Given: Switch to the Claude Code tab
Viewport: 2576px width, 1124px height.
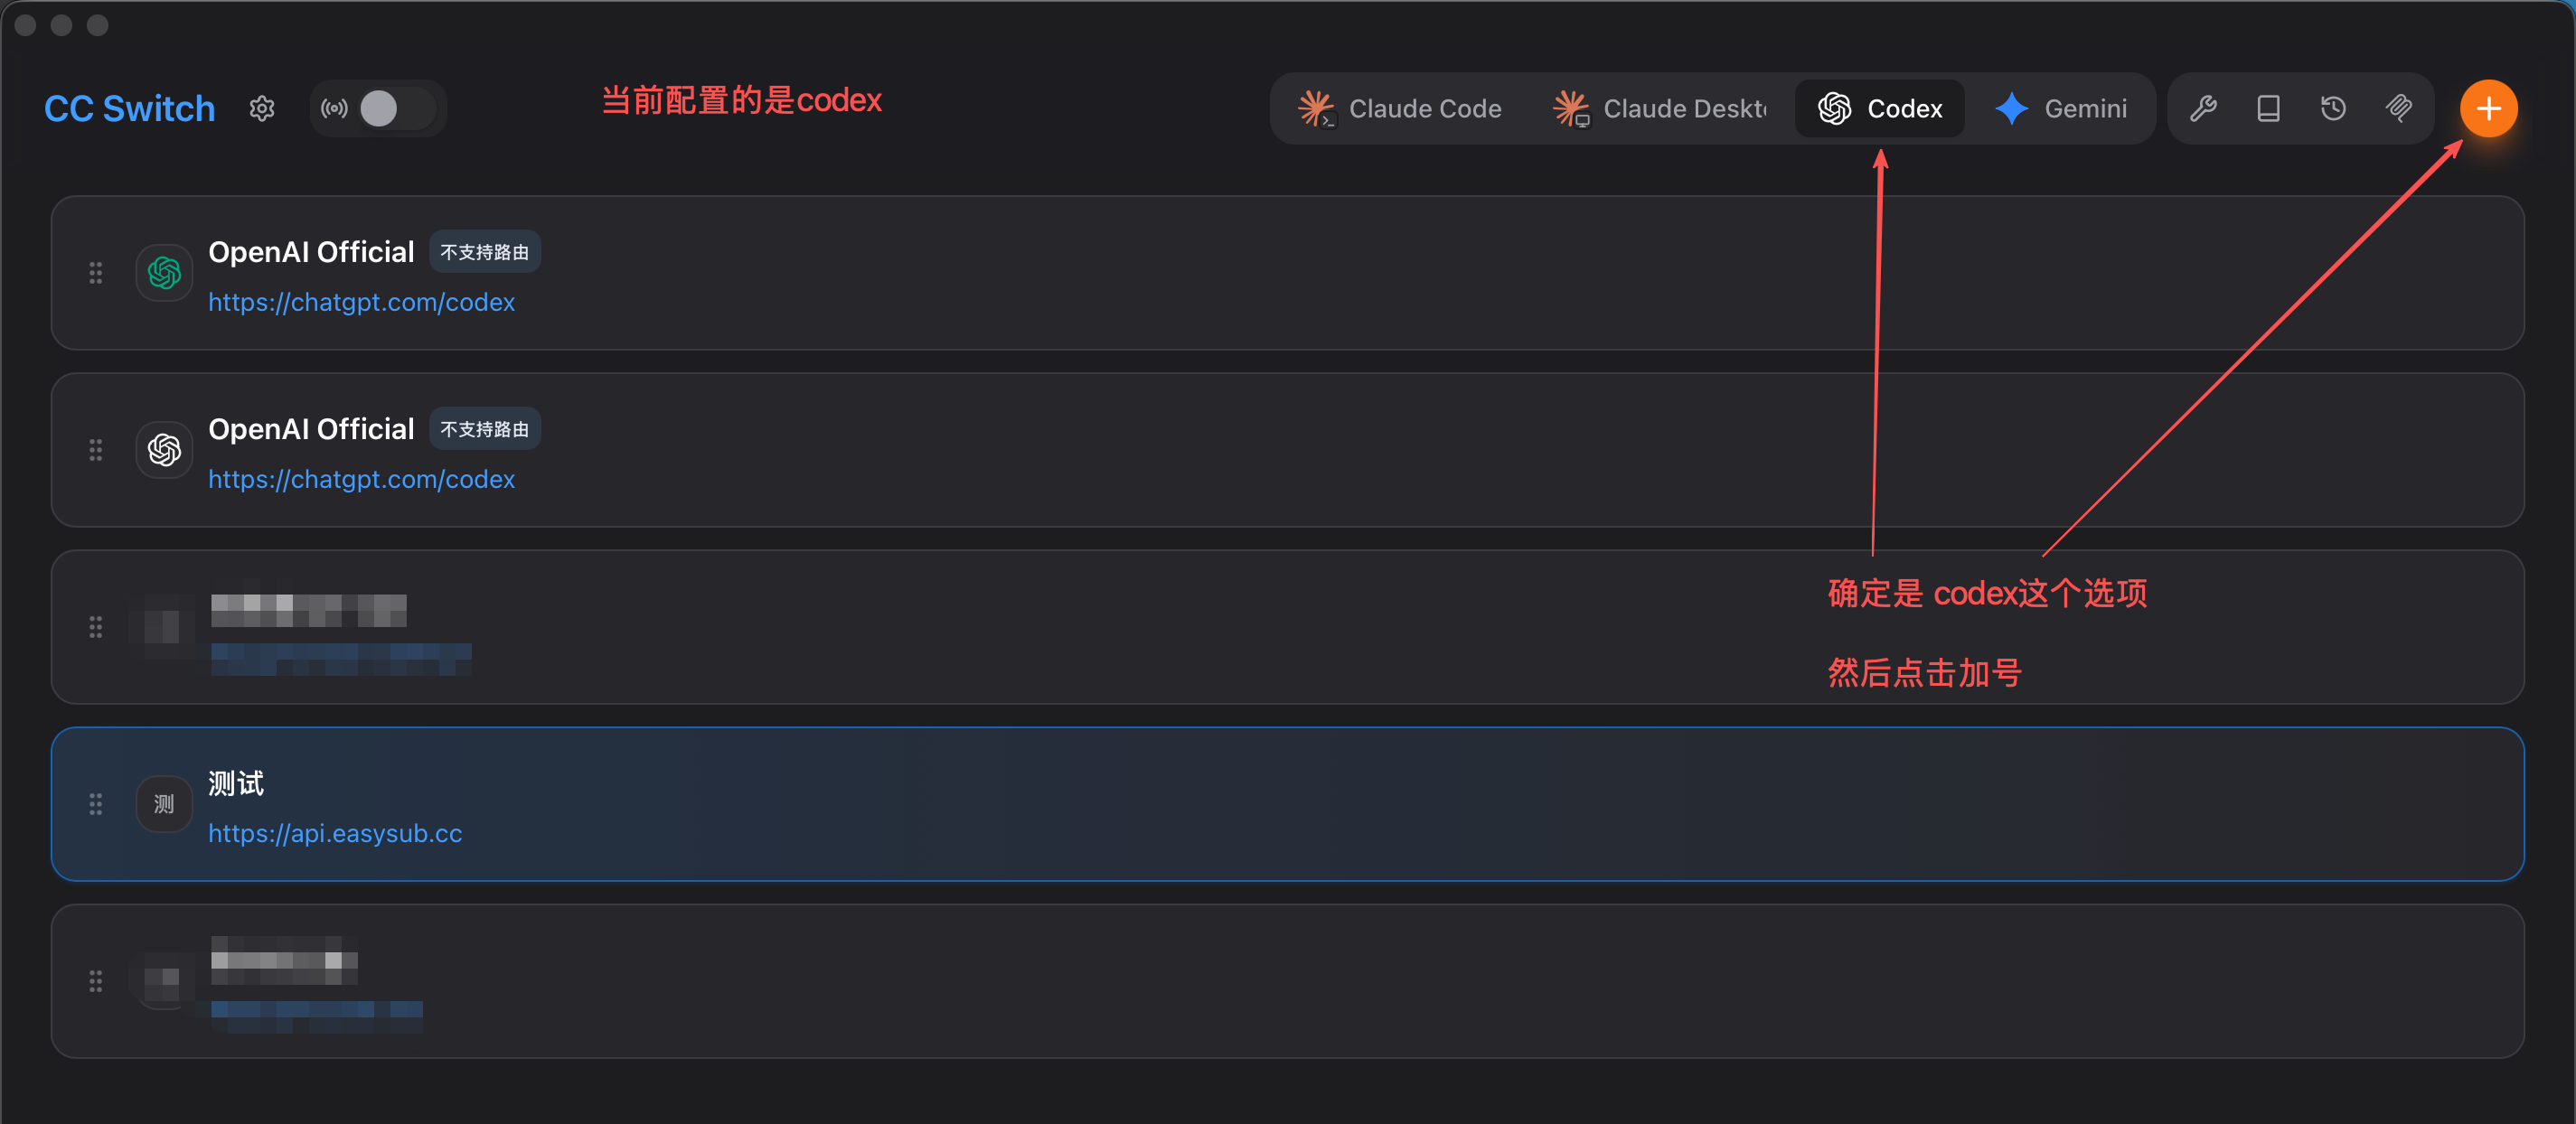Looking at the screenshot, I should 1400,108.
